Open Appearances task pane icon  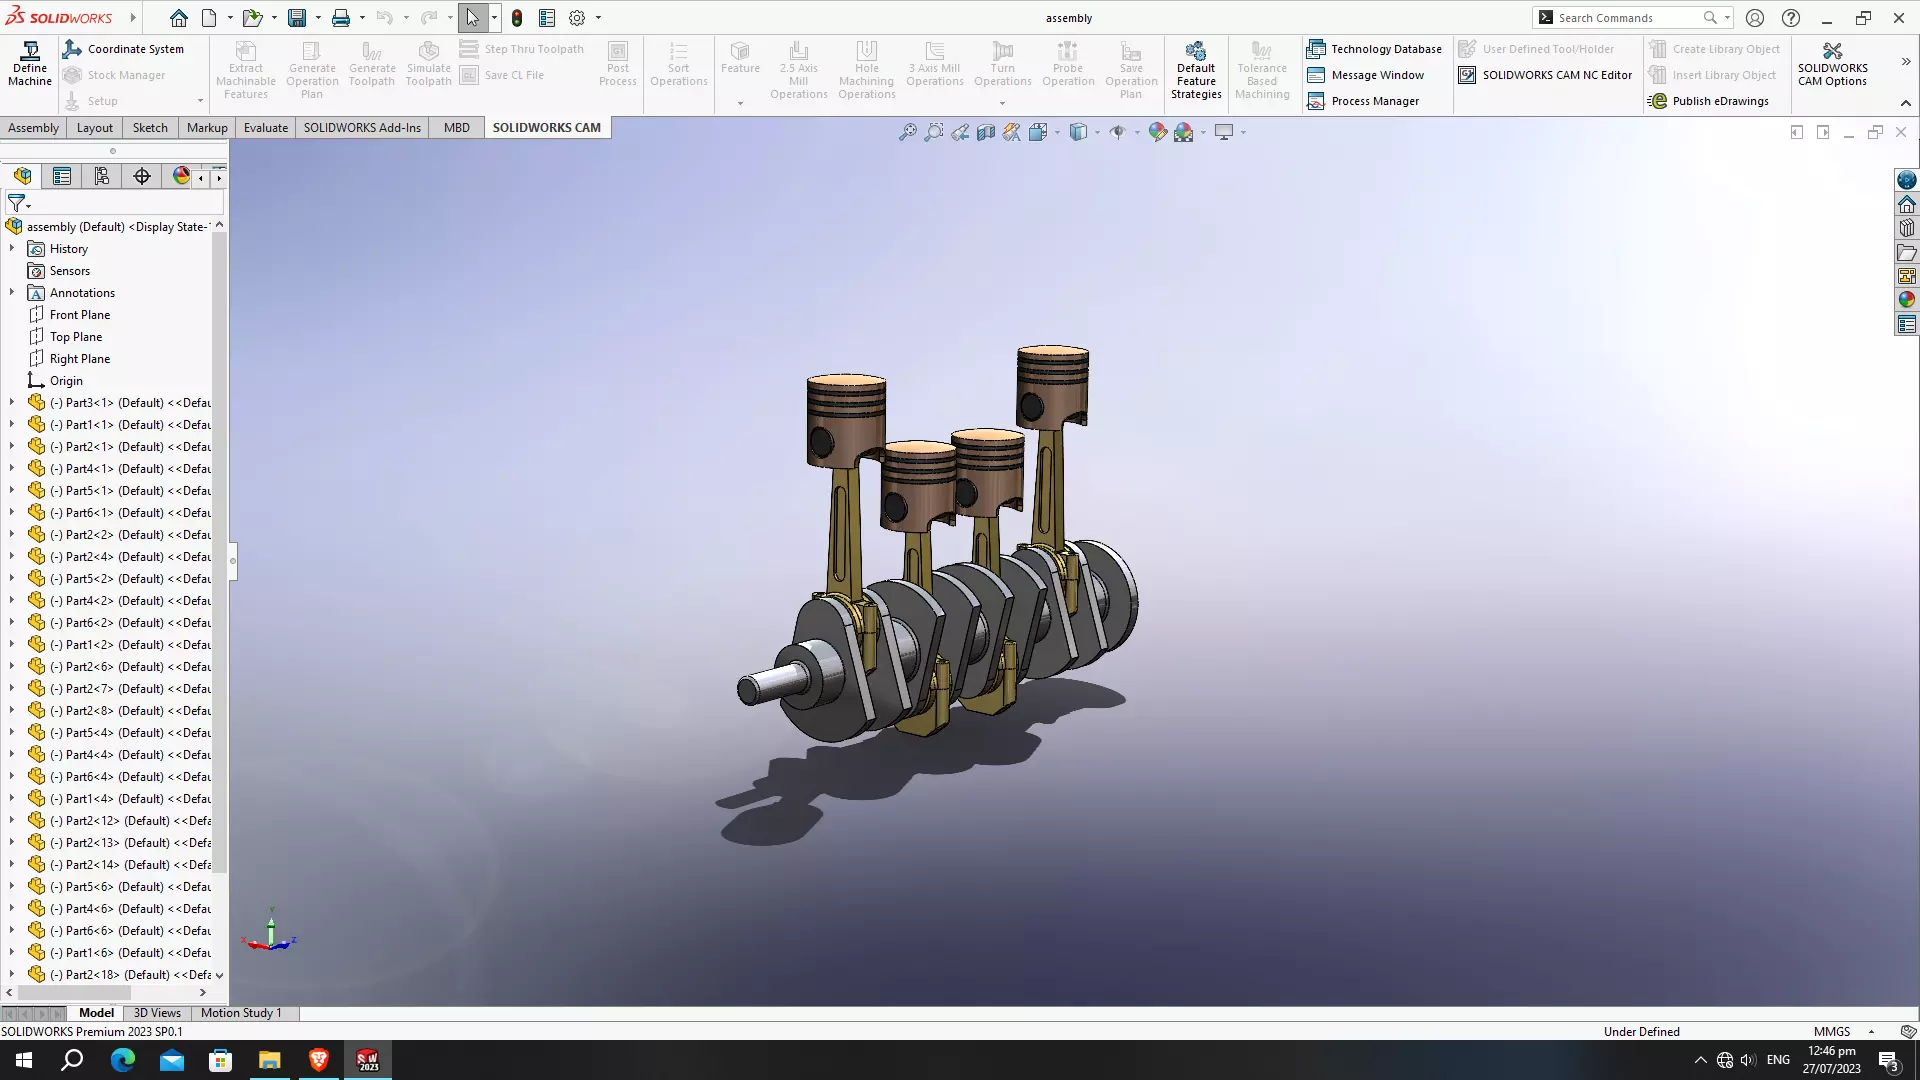1907,300
